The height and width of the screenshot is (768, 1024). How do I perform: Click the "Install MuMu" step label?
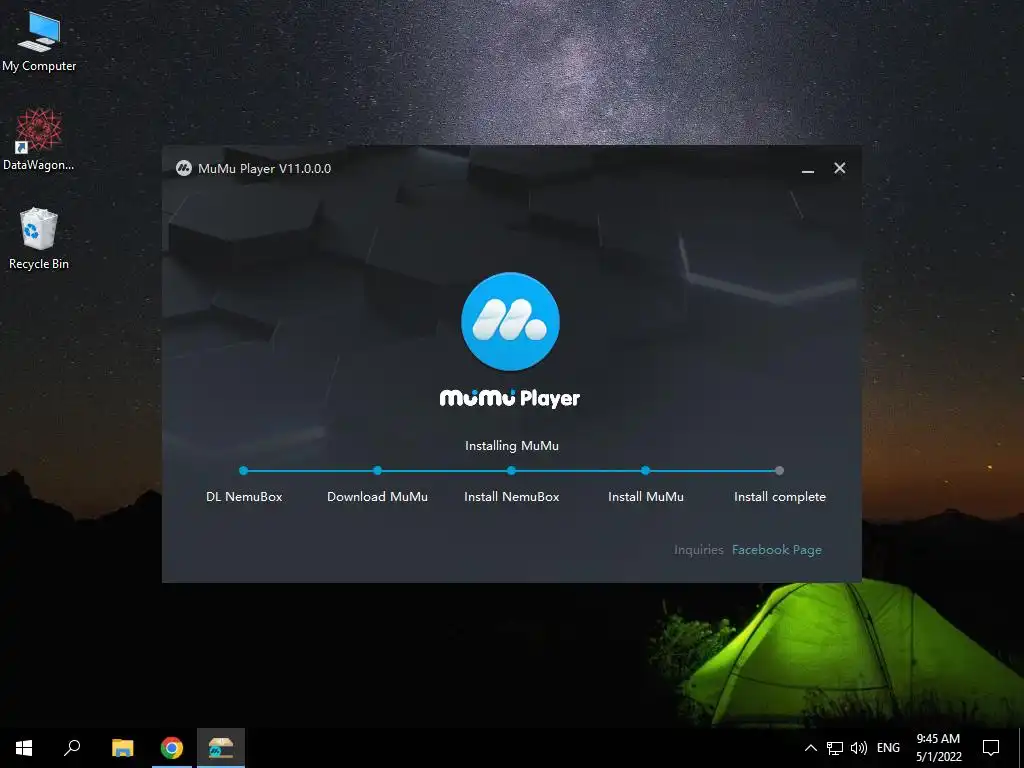coord(646,496)
